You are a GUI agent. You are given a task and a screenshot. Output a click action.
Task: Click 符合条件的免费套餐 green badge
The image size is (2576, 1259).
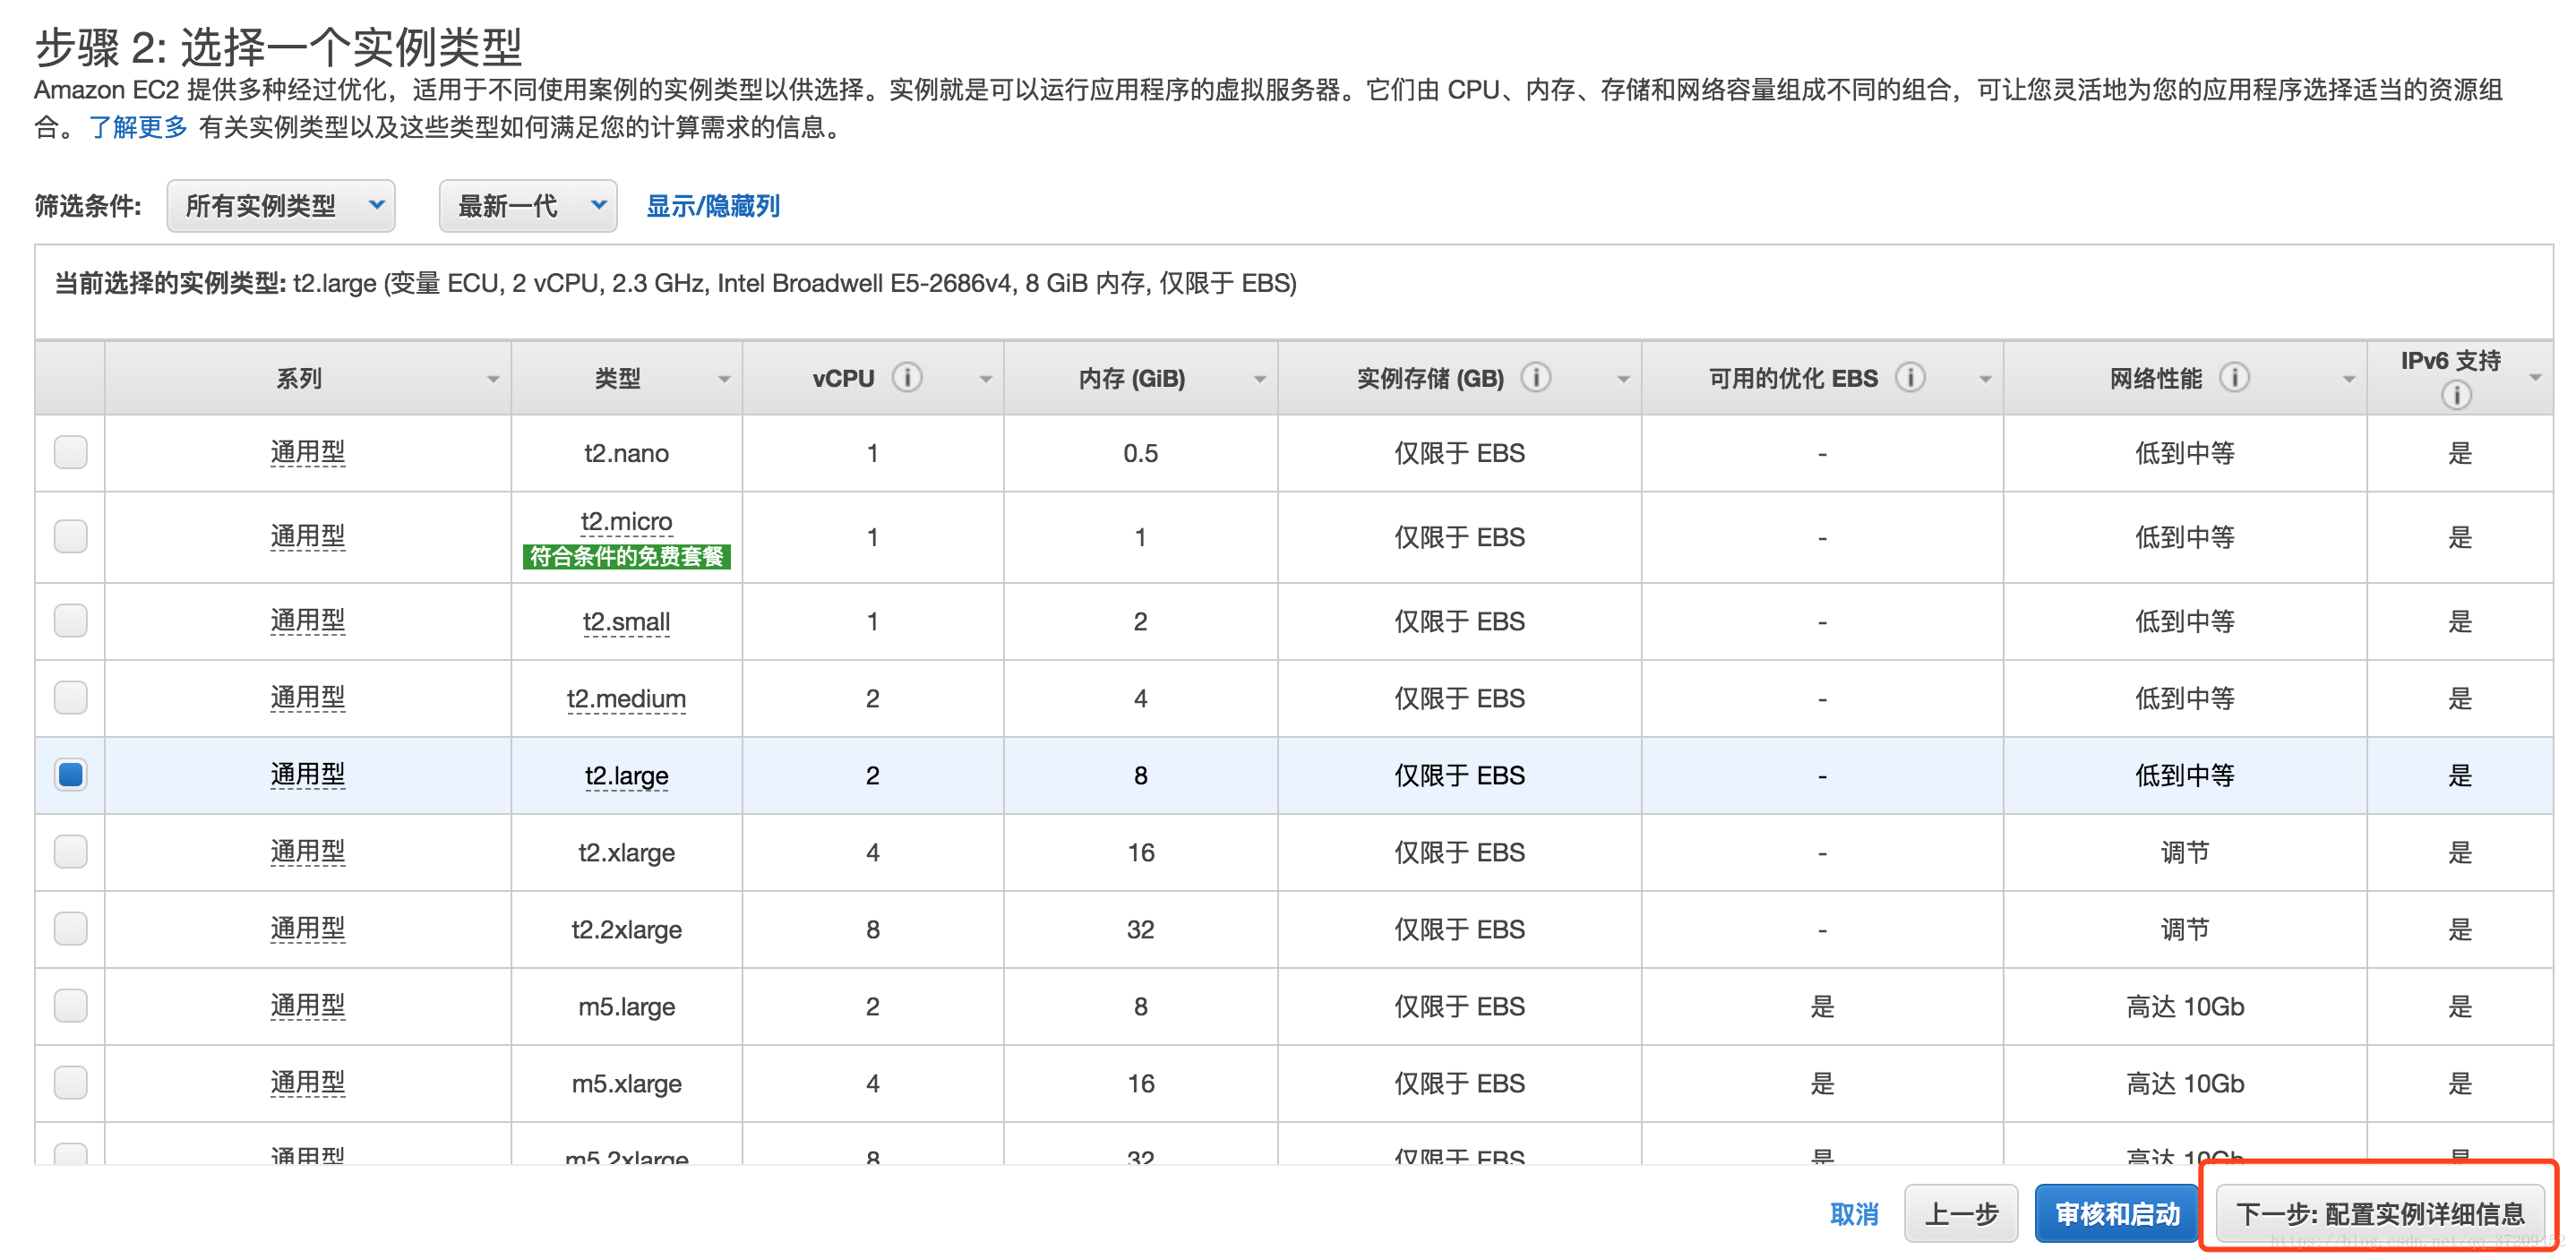626,556
